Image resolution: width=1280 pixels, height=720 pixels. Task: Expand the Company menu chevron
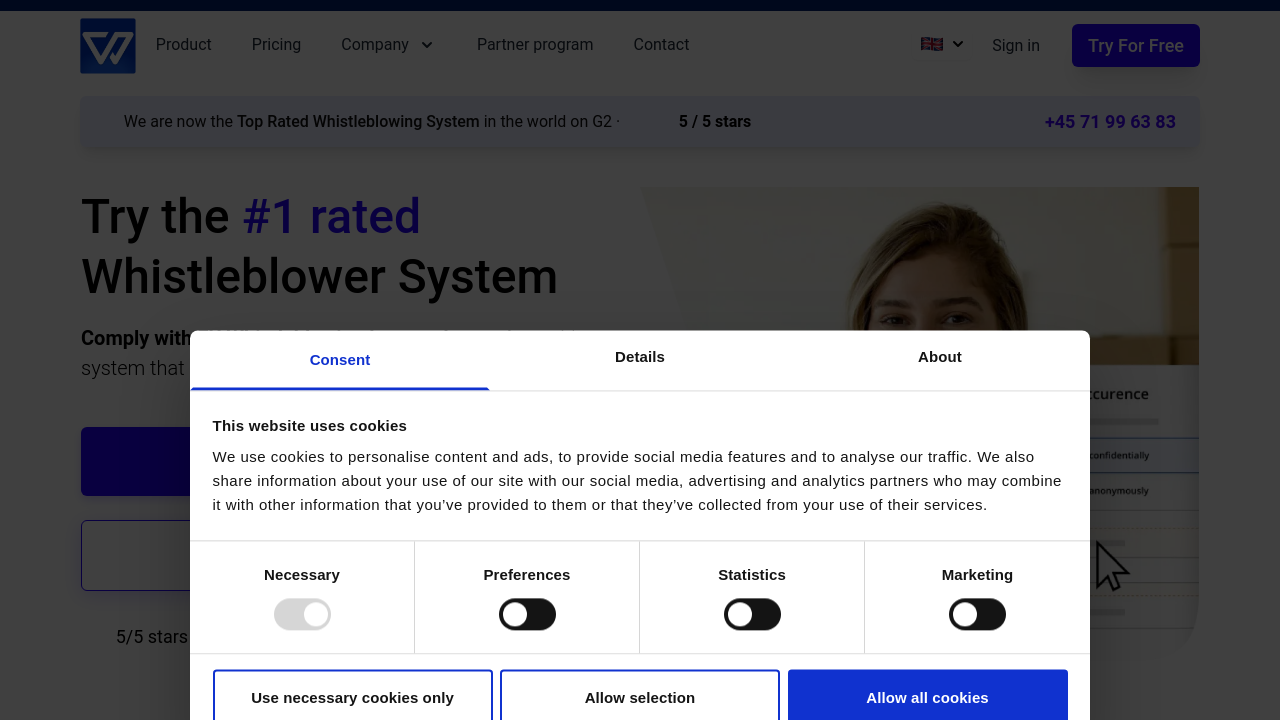coord(427,45)
